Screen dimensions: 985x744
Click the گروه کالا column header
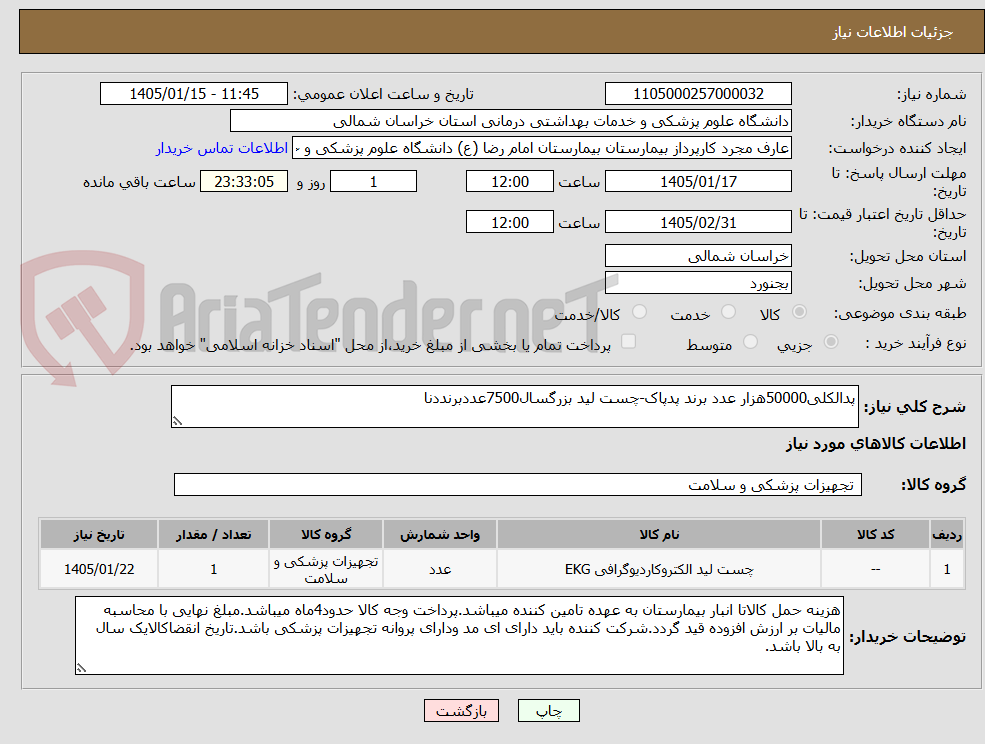325,534
